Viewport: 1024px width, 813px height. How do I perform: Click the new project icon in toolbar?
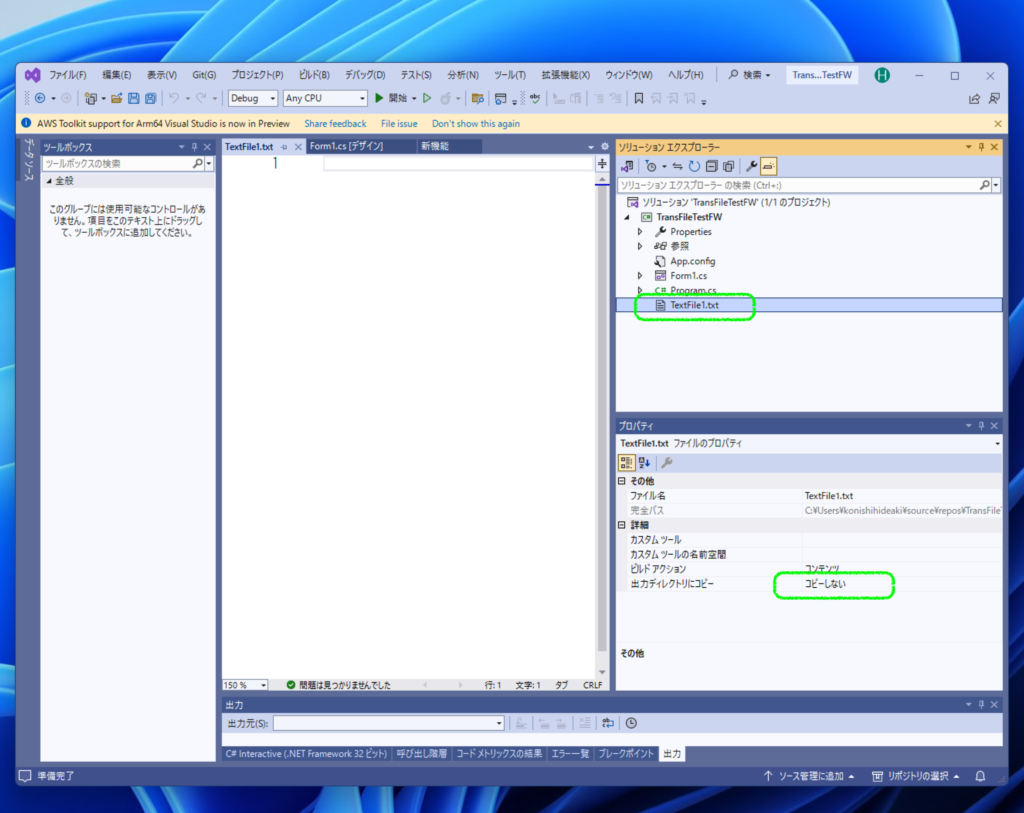tap(91, 99)
